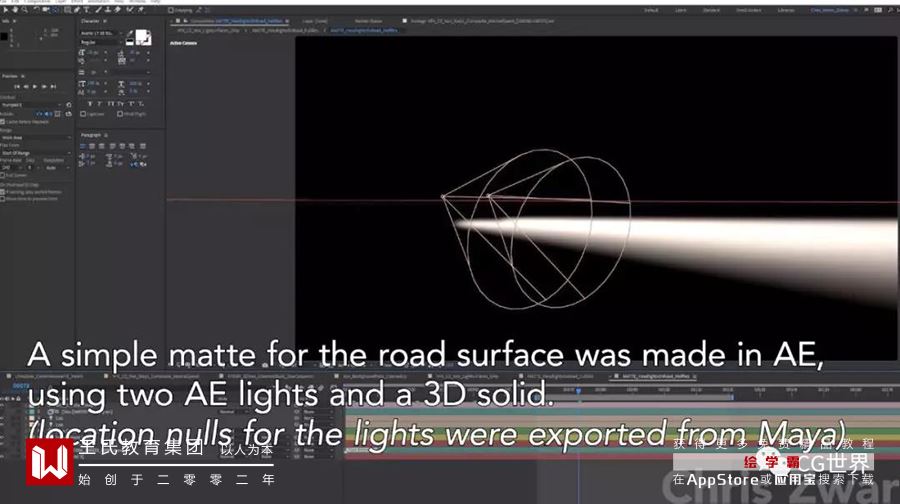Image resolution: width=900 pixels, height=504 pixels.
Task: Apply Small Caps in Character panel
Action: pos(121,104)
